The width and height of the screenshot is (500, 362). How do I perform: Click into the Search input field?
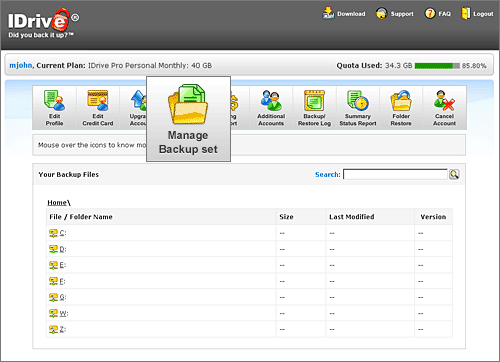tap(395, 174)
